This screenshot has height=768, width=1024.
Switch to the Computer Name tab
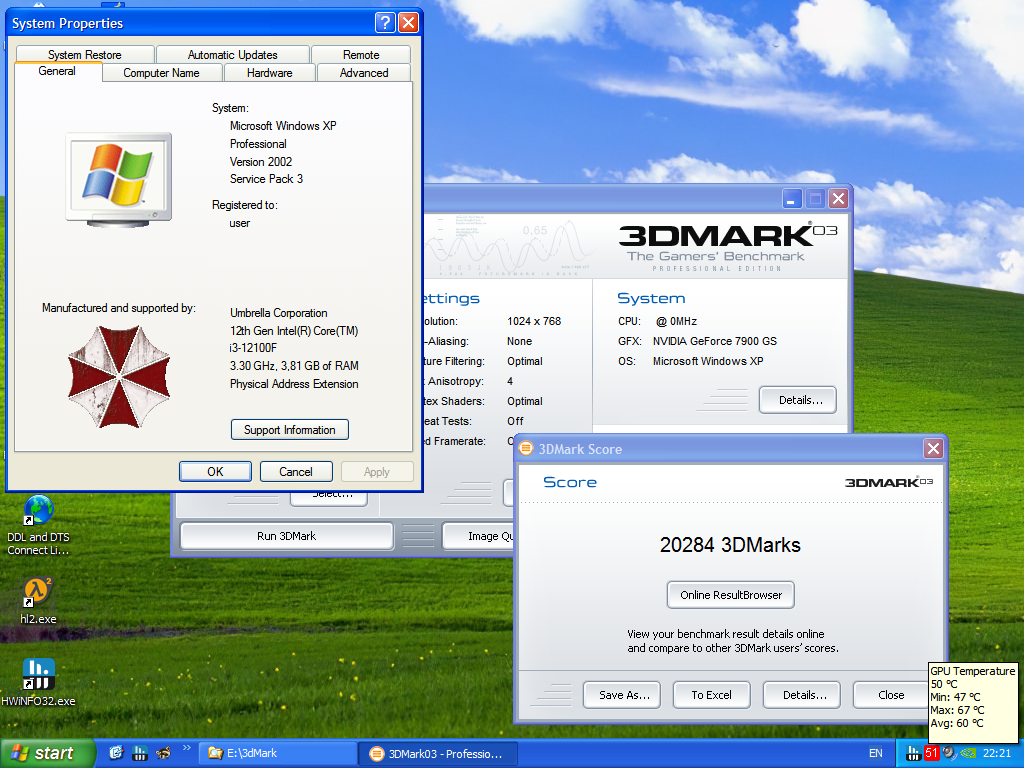coord(162,72)
